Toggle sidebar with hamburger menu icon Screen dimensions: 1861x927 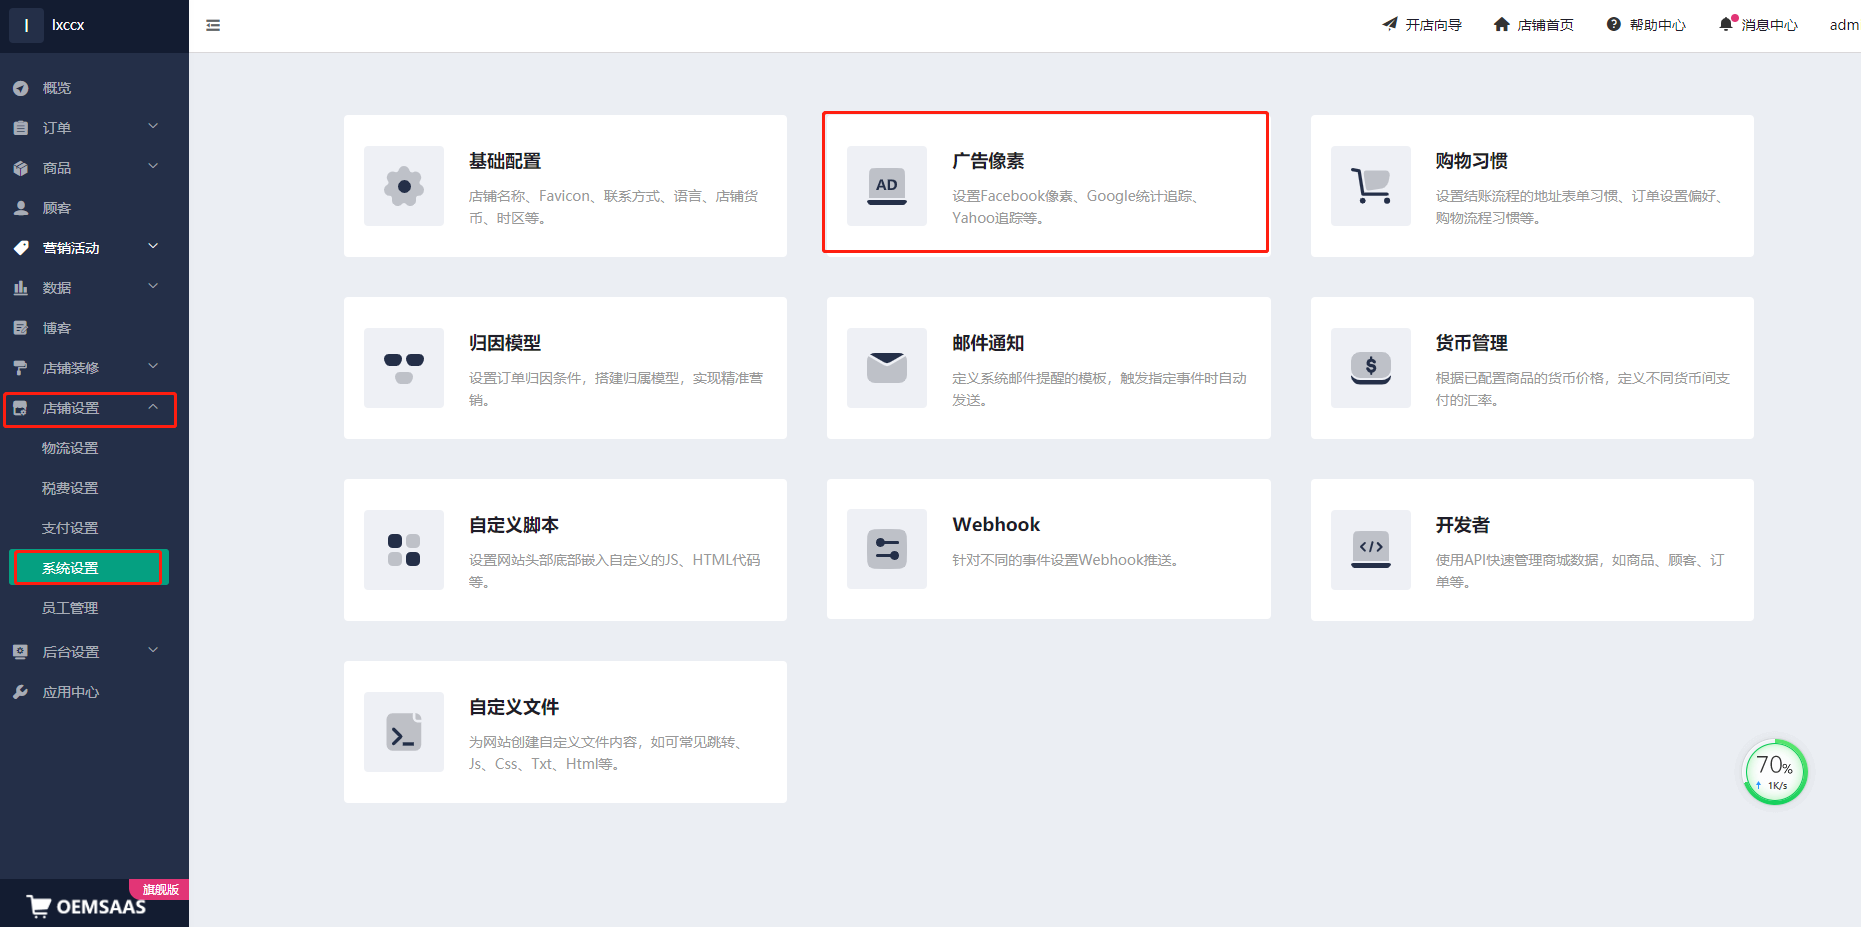click(213, 25)
